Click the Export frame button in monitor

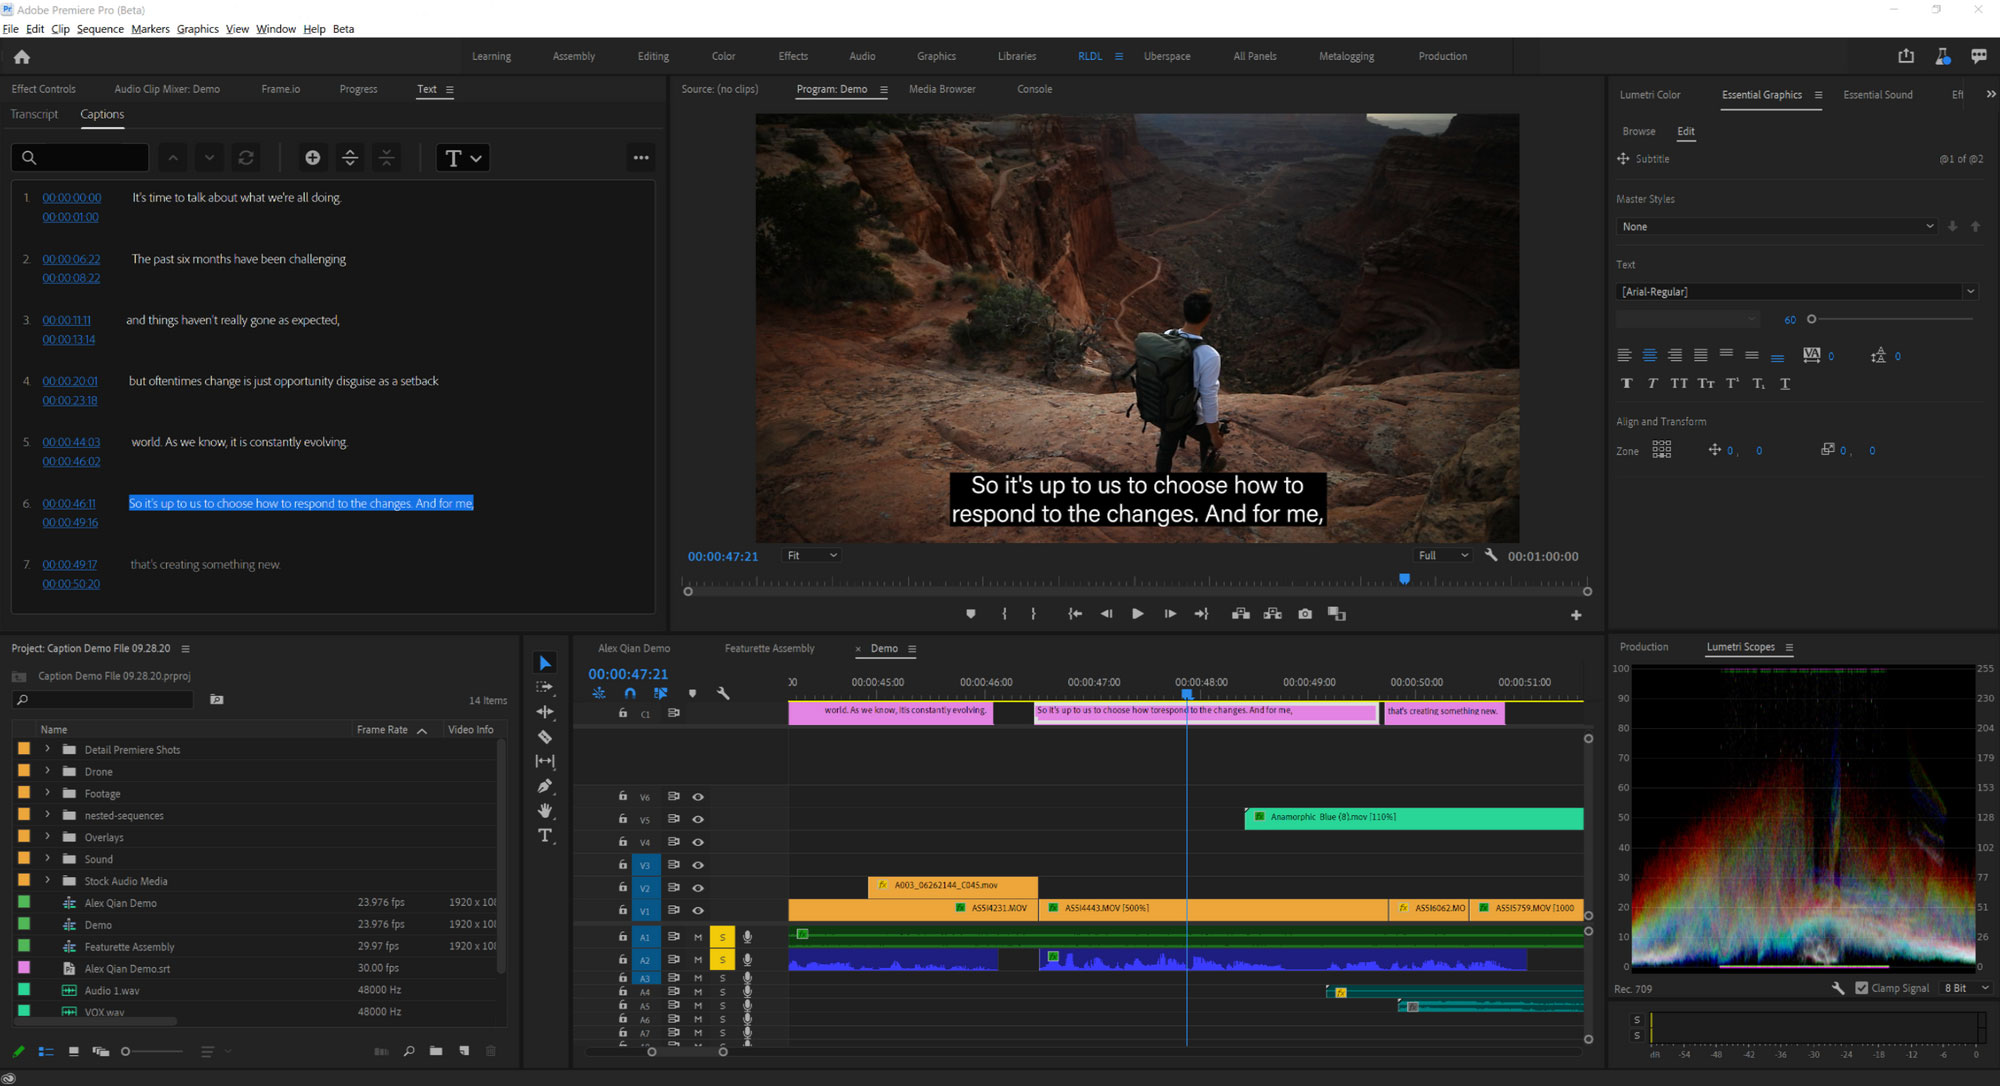(x=1302, y=614)
